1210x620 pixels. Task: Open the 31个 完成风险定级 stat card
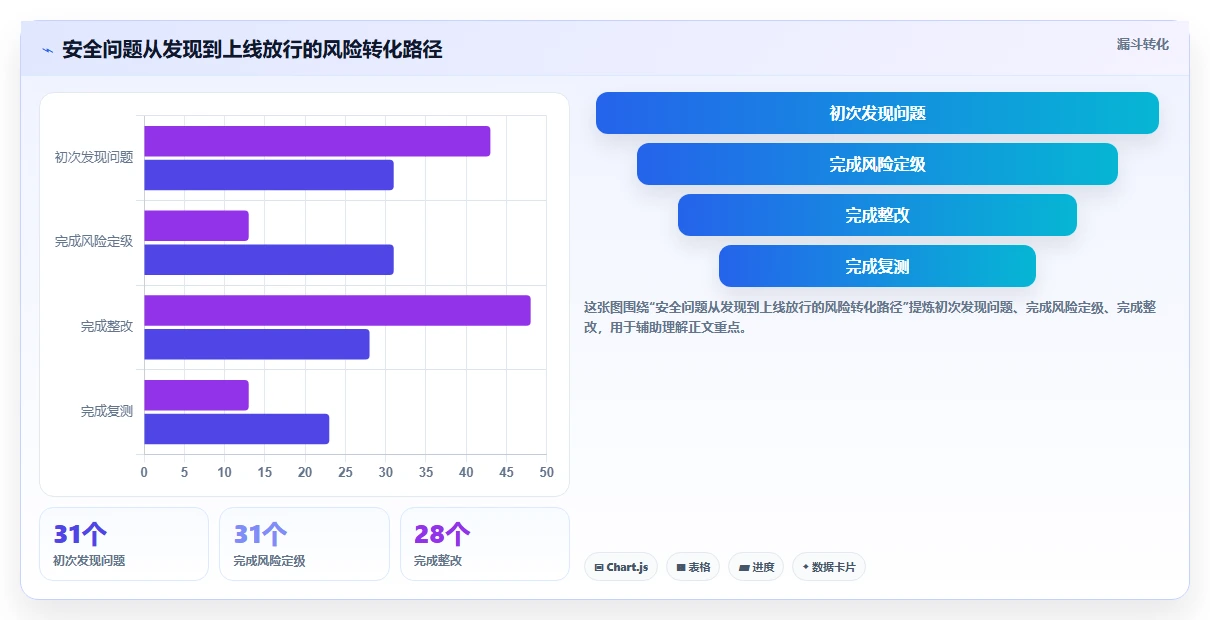point(304,544)
